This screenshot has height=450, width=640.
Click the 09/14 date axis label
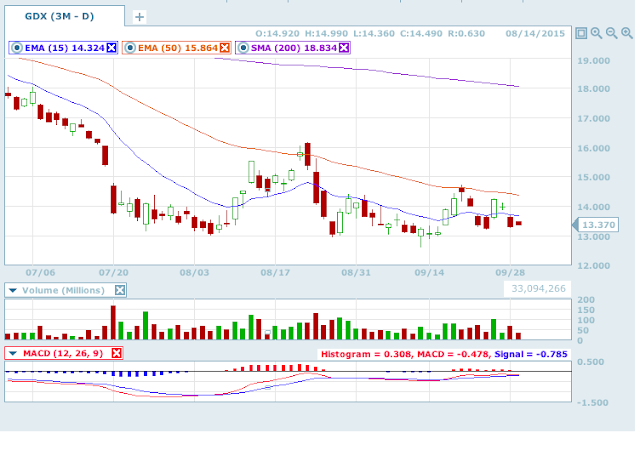coord(429,272)
